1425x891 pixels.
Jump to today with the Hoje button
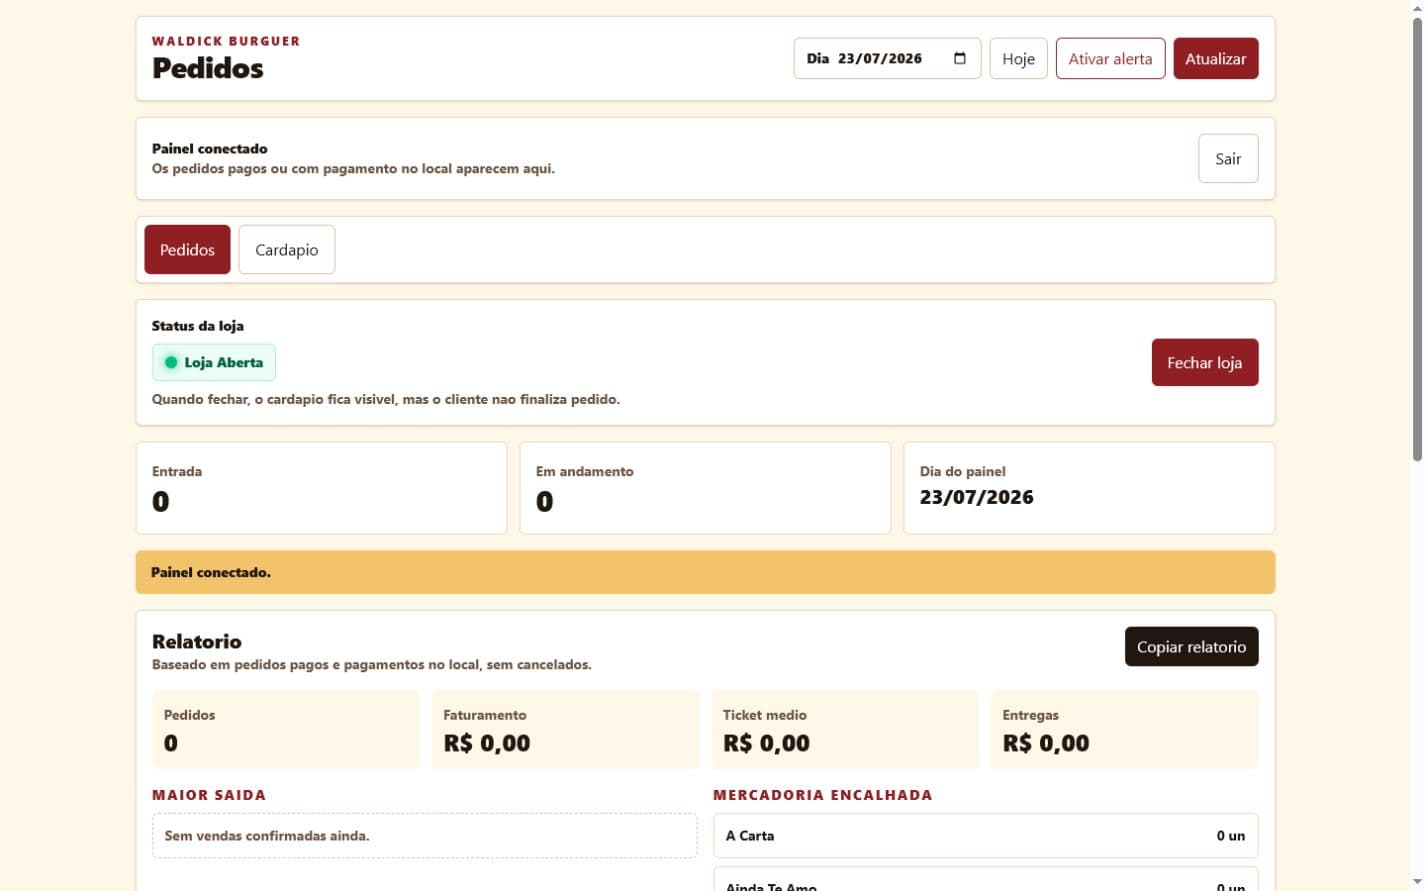pos(1018,58)
